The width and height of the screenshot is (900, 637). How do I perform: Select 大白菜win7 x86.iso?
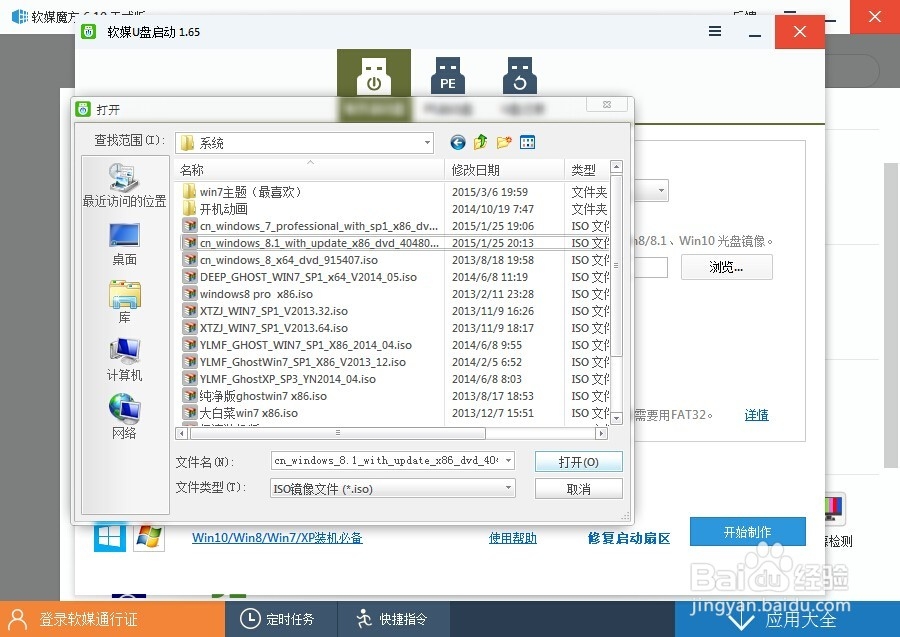pyautogui.click(x=249, y=413)
